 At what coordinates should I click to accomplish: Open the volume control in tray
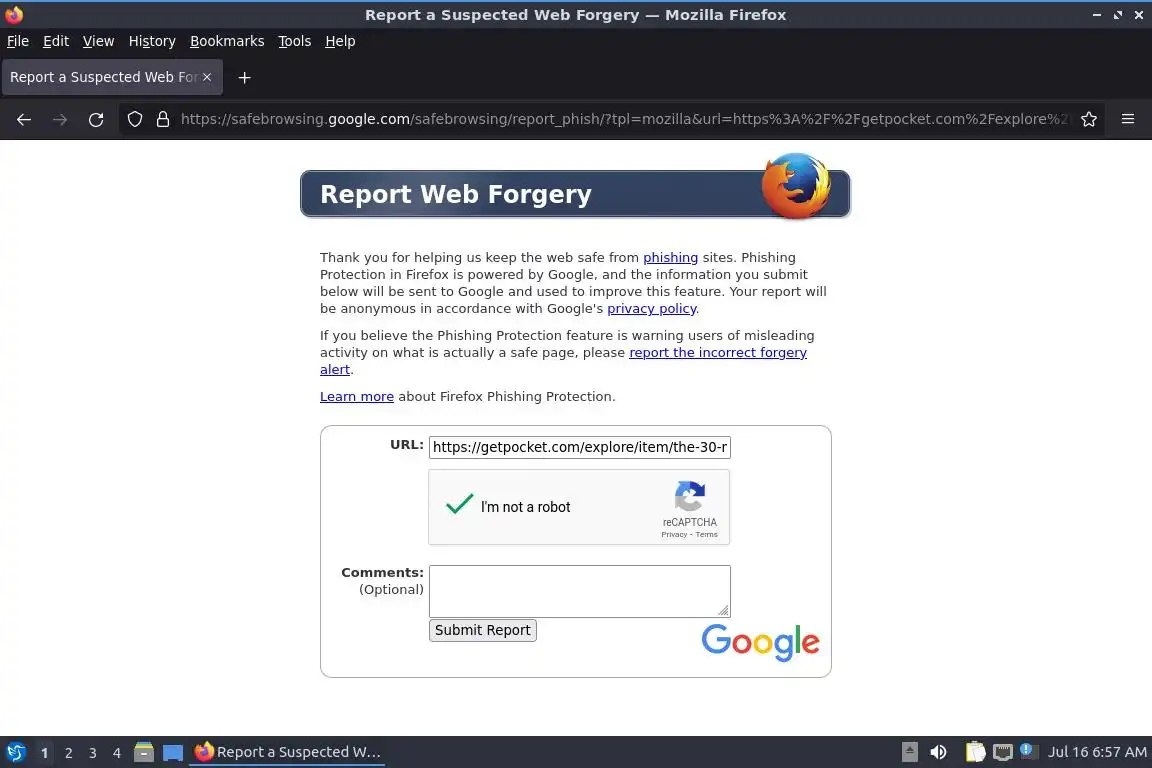(x=938, y=752)
